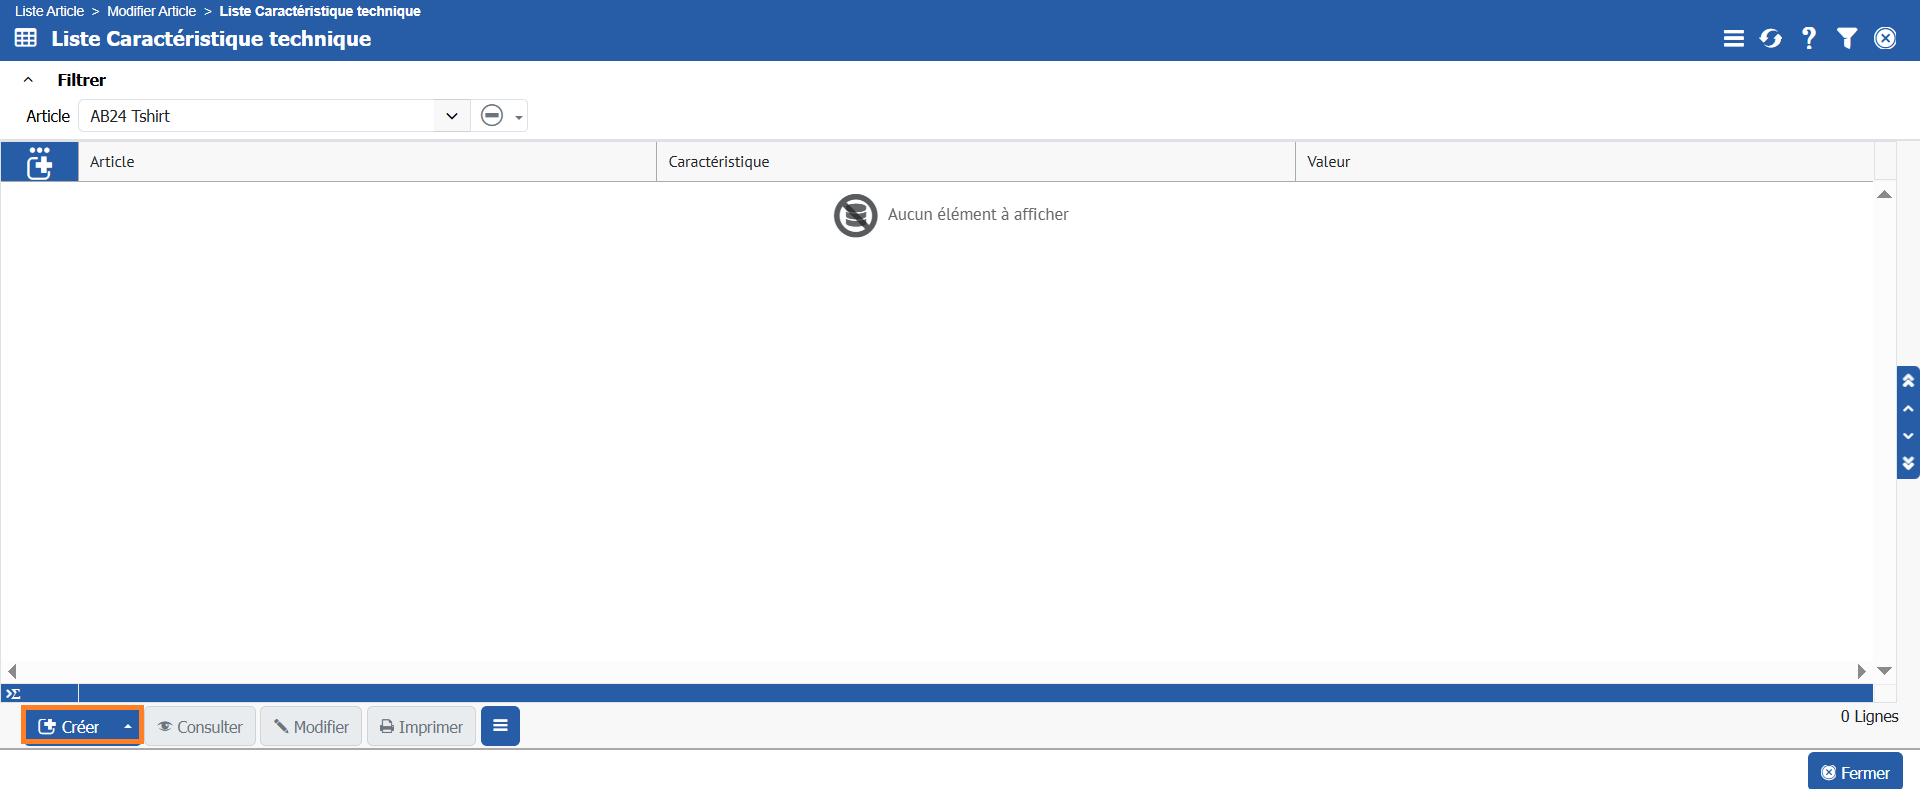
Task: Click the add-row icon in the grid corner
Action: coord(39,162)
